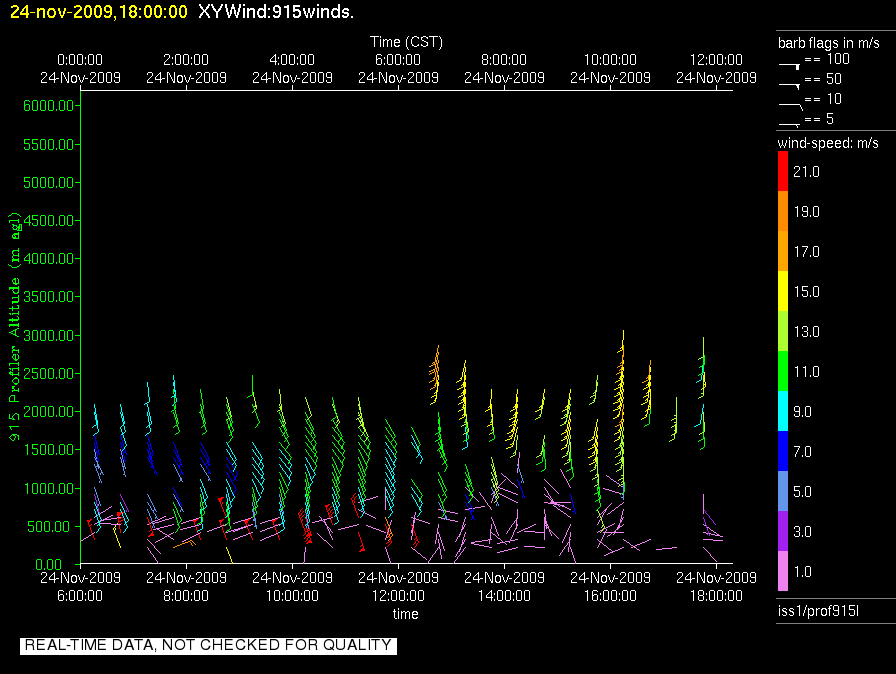Click the 18:00:00 tick on bottom axis

click(x=717, y=594)
